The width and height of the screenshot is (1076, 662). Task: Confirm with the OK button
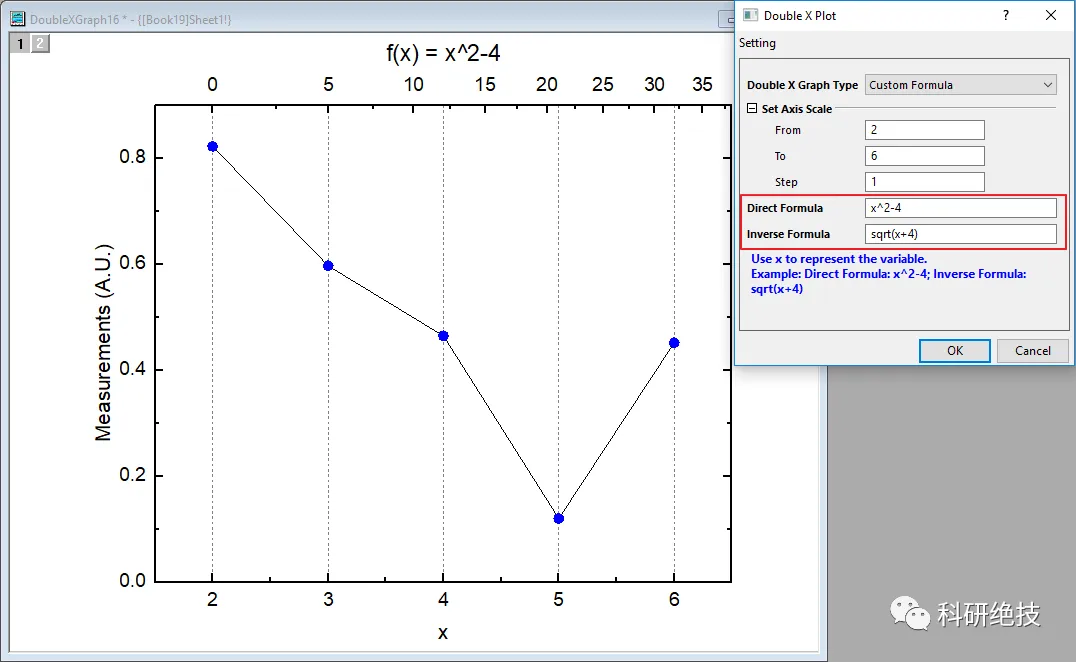click(955, 351)
